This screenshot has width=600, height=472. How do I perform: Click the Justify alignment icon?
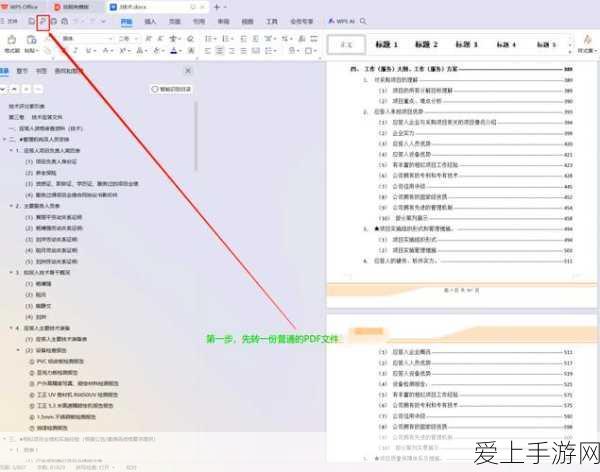tap(244, 51)
